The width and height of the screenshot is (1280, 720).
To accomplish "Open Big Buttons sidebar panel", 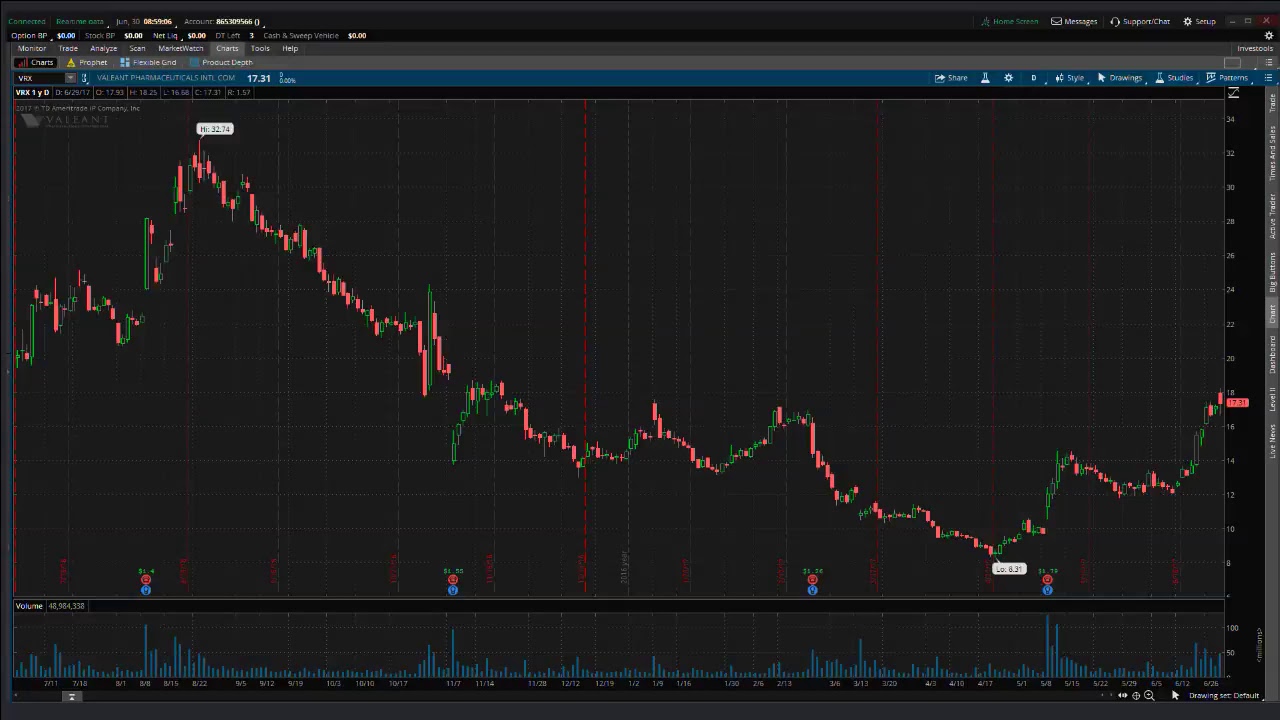I will [x=1272, y=272].
